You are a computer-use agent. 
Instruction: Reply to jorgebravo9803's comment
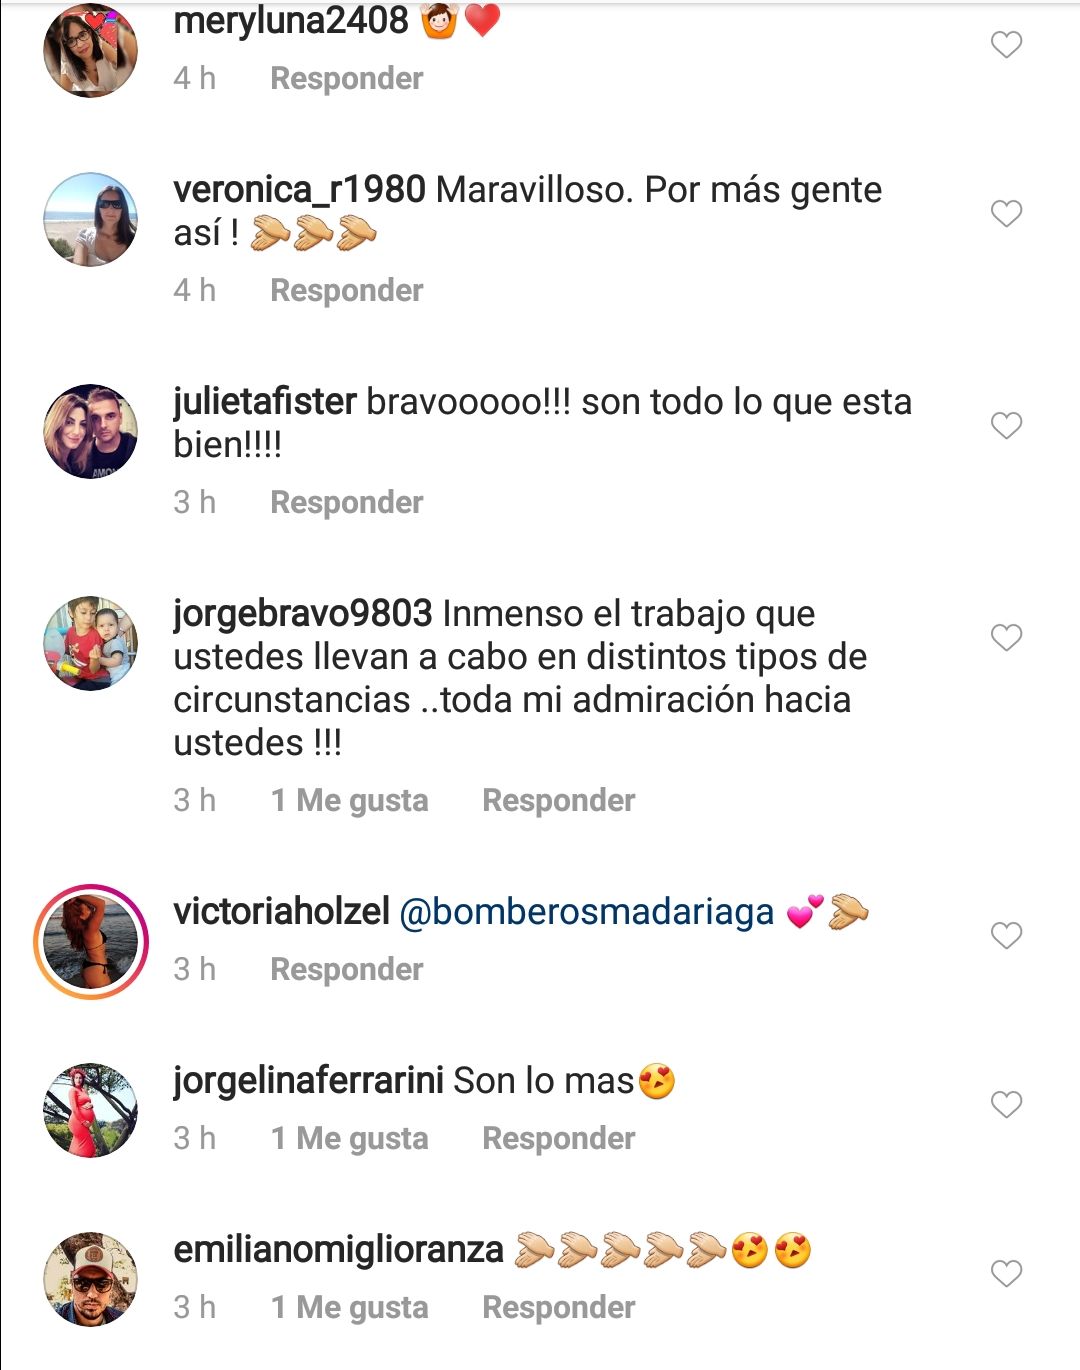pyautogui.click(x=559, y=800)
